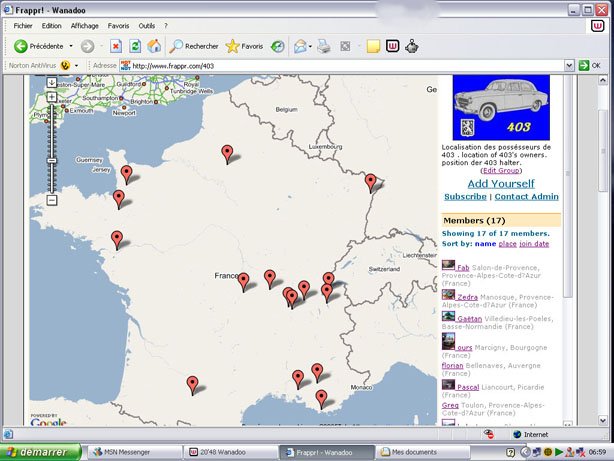Open the Affichage menu
The height and width of the screenshot is (461, 614).
click(x=85, y=25)
